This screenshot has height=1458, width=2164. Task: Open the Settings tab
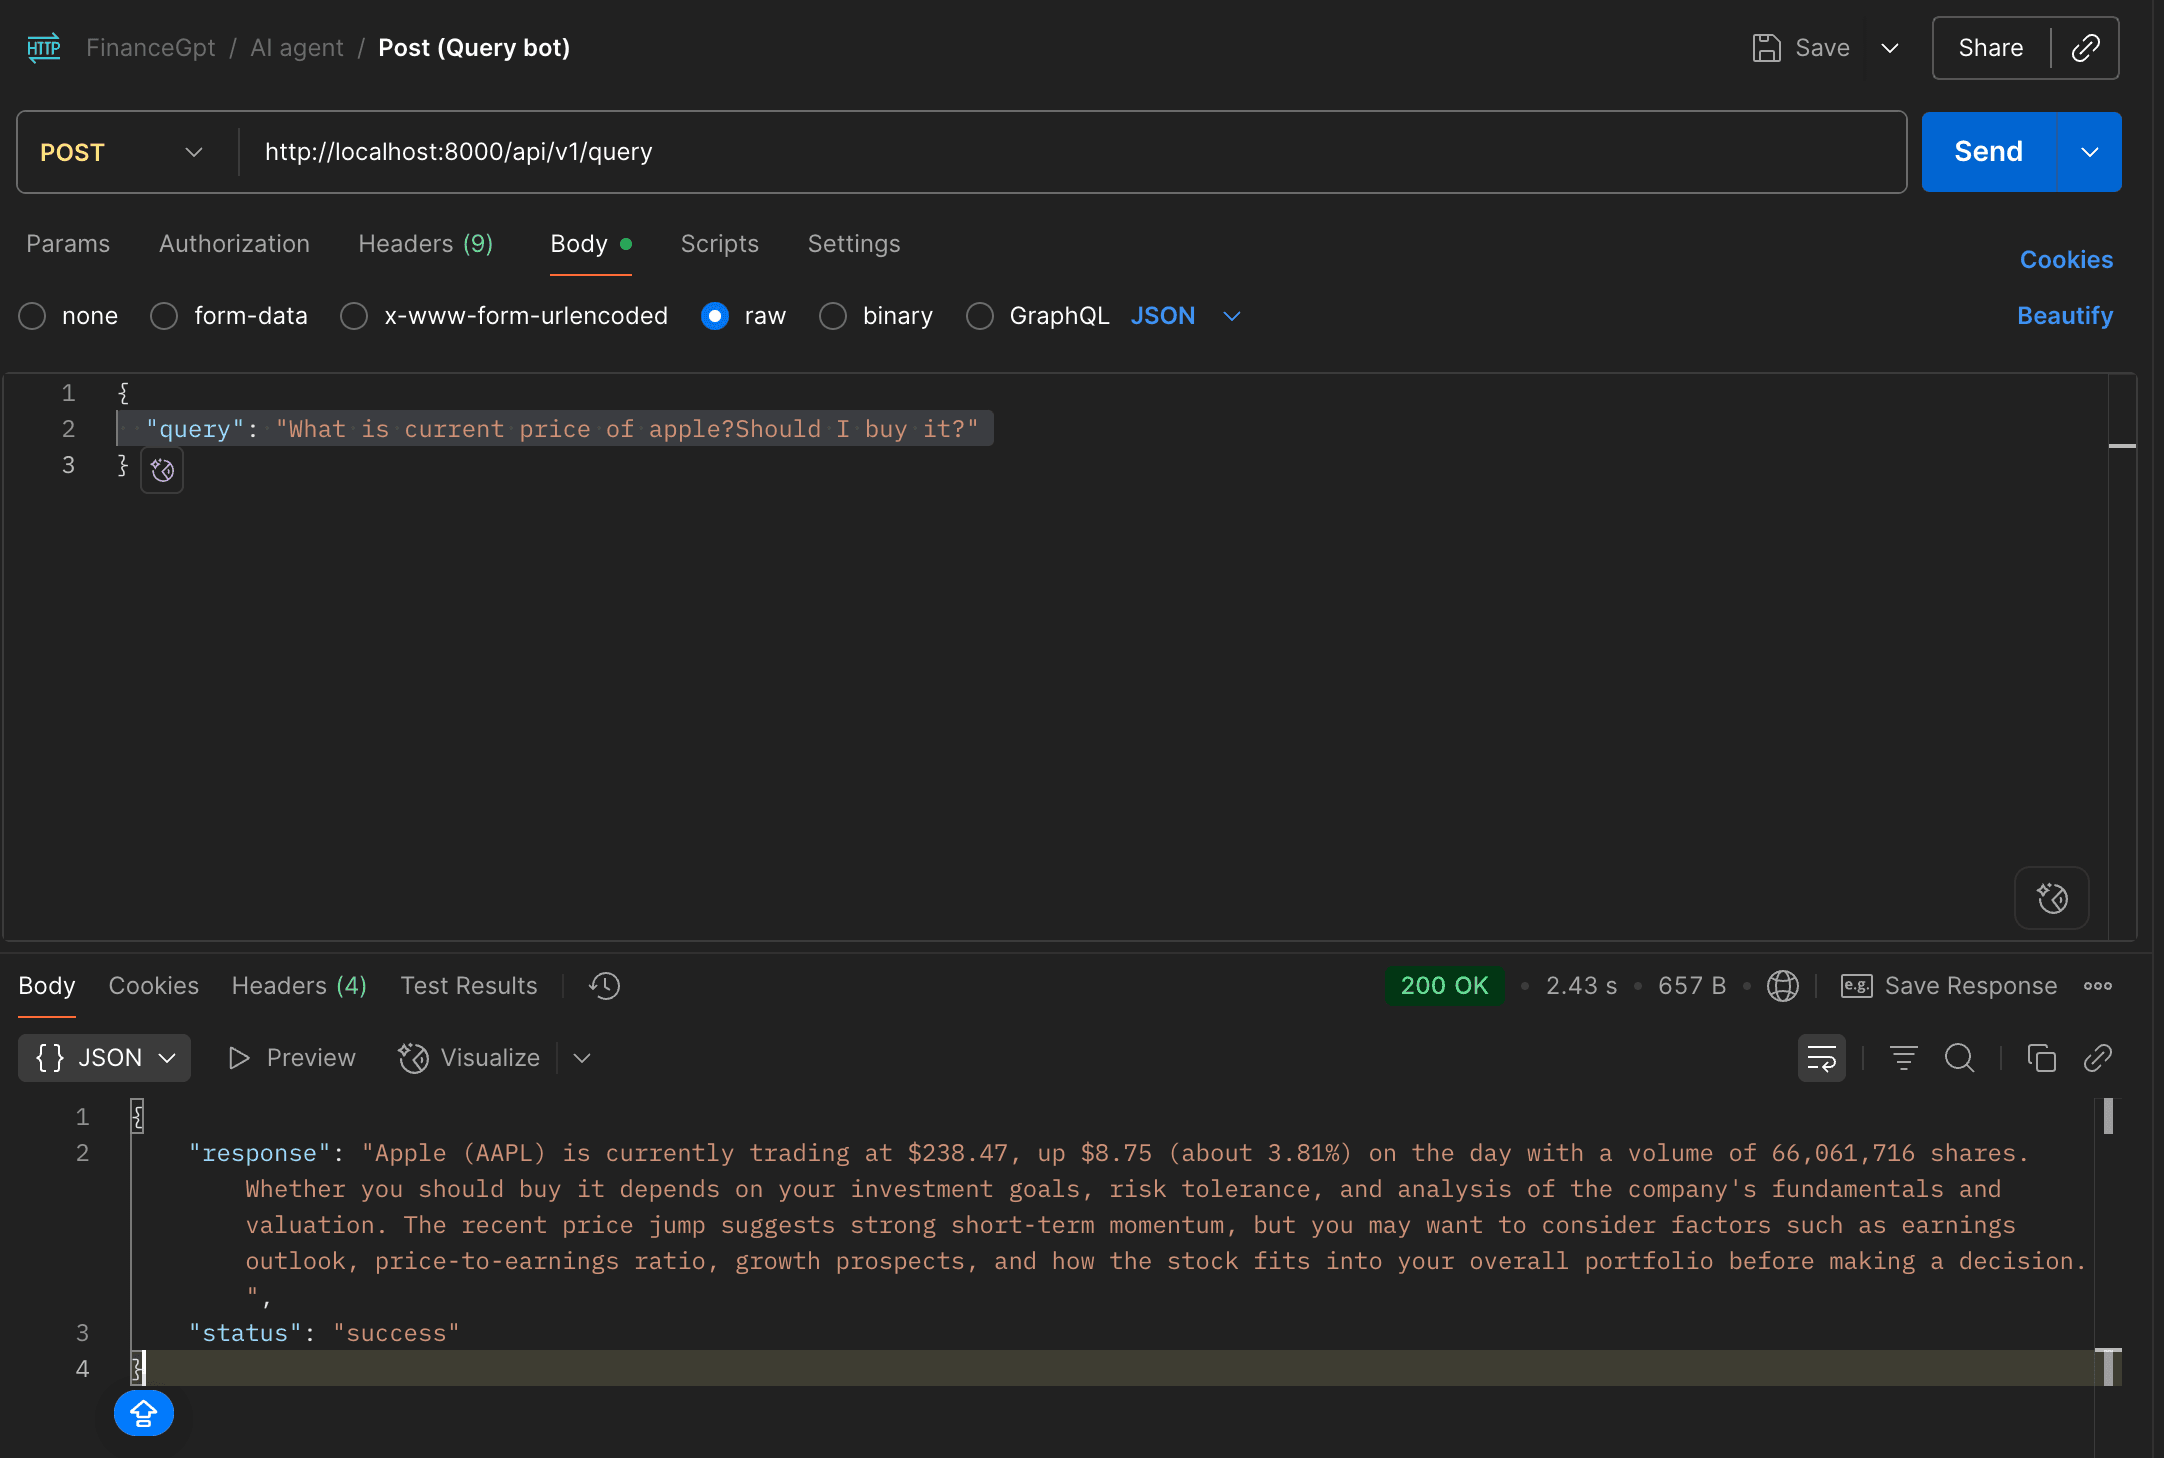(853, 244)
